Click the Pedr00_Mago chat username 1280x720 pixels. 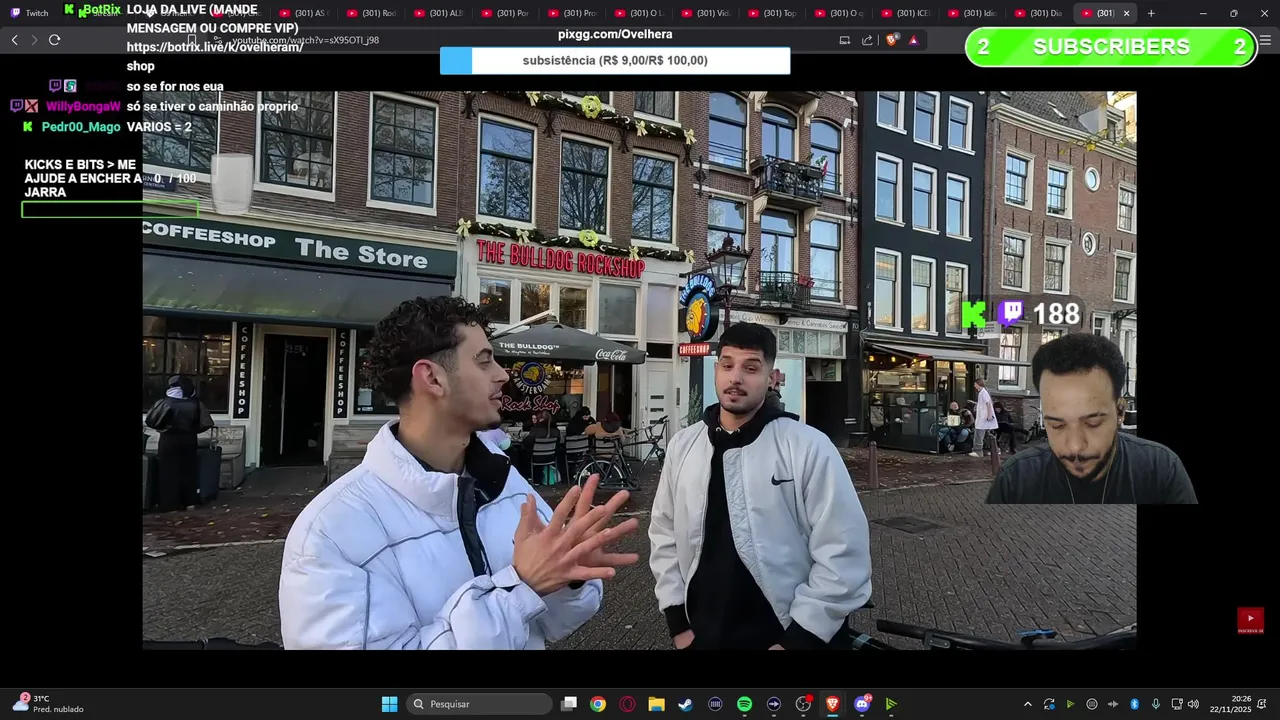click(x=81, y=127)
